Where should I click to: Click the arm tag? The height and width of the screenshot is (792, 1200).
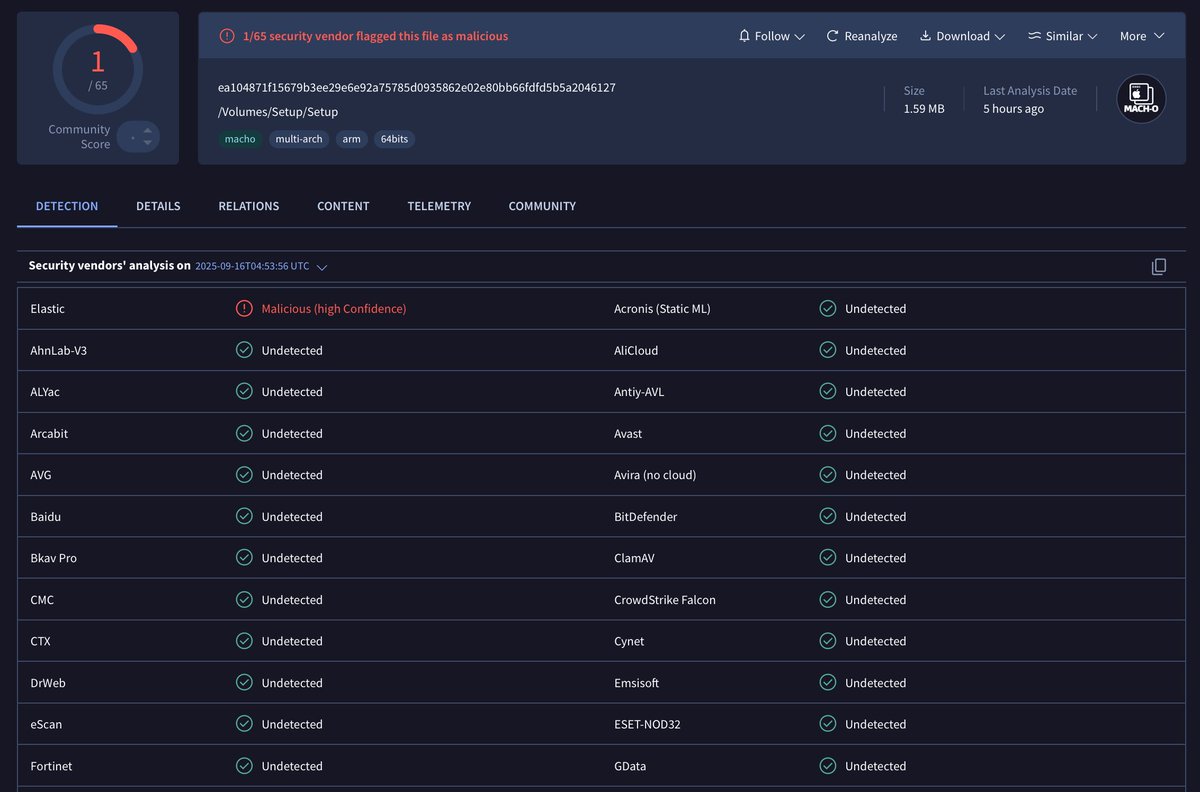click(x=352, y=139)
